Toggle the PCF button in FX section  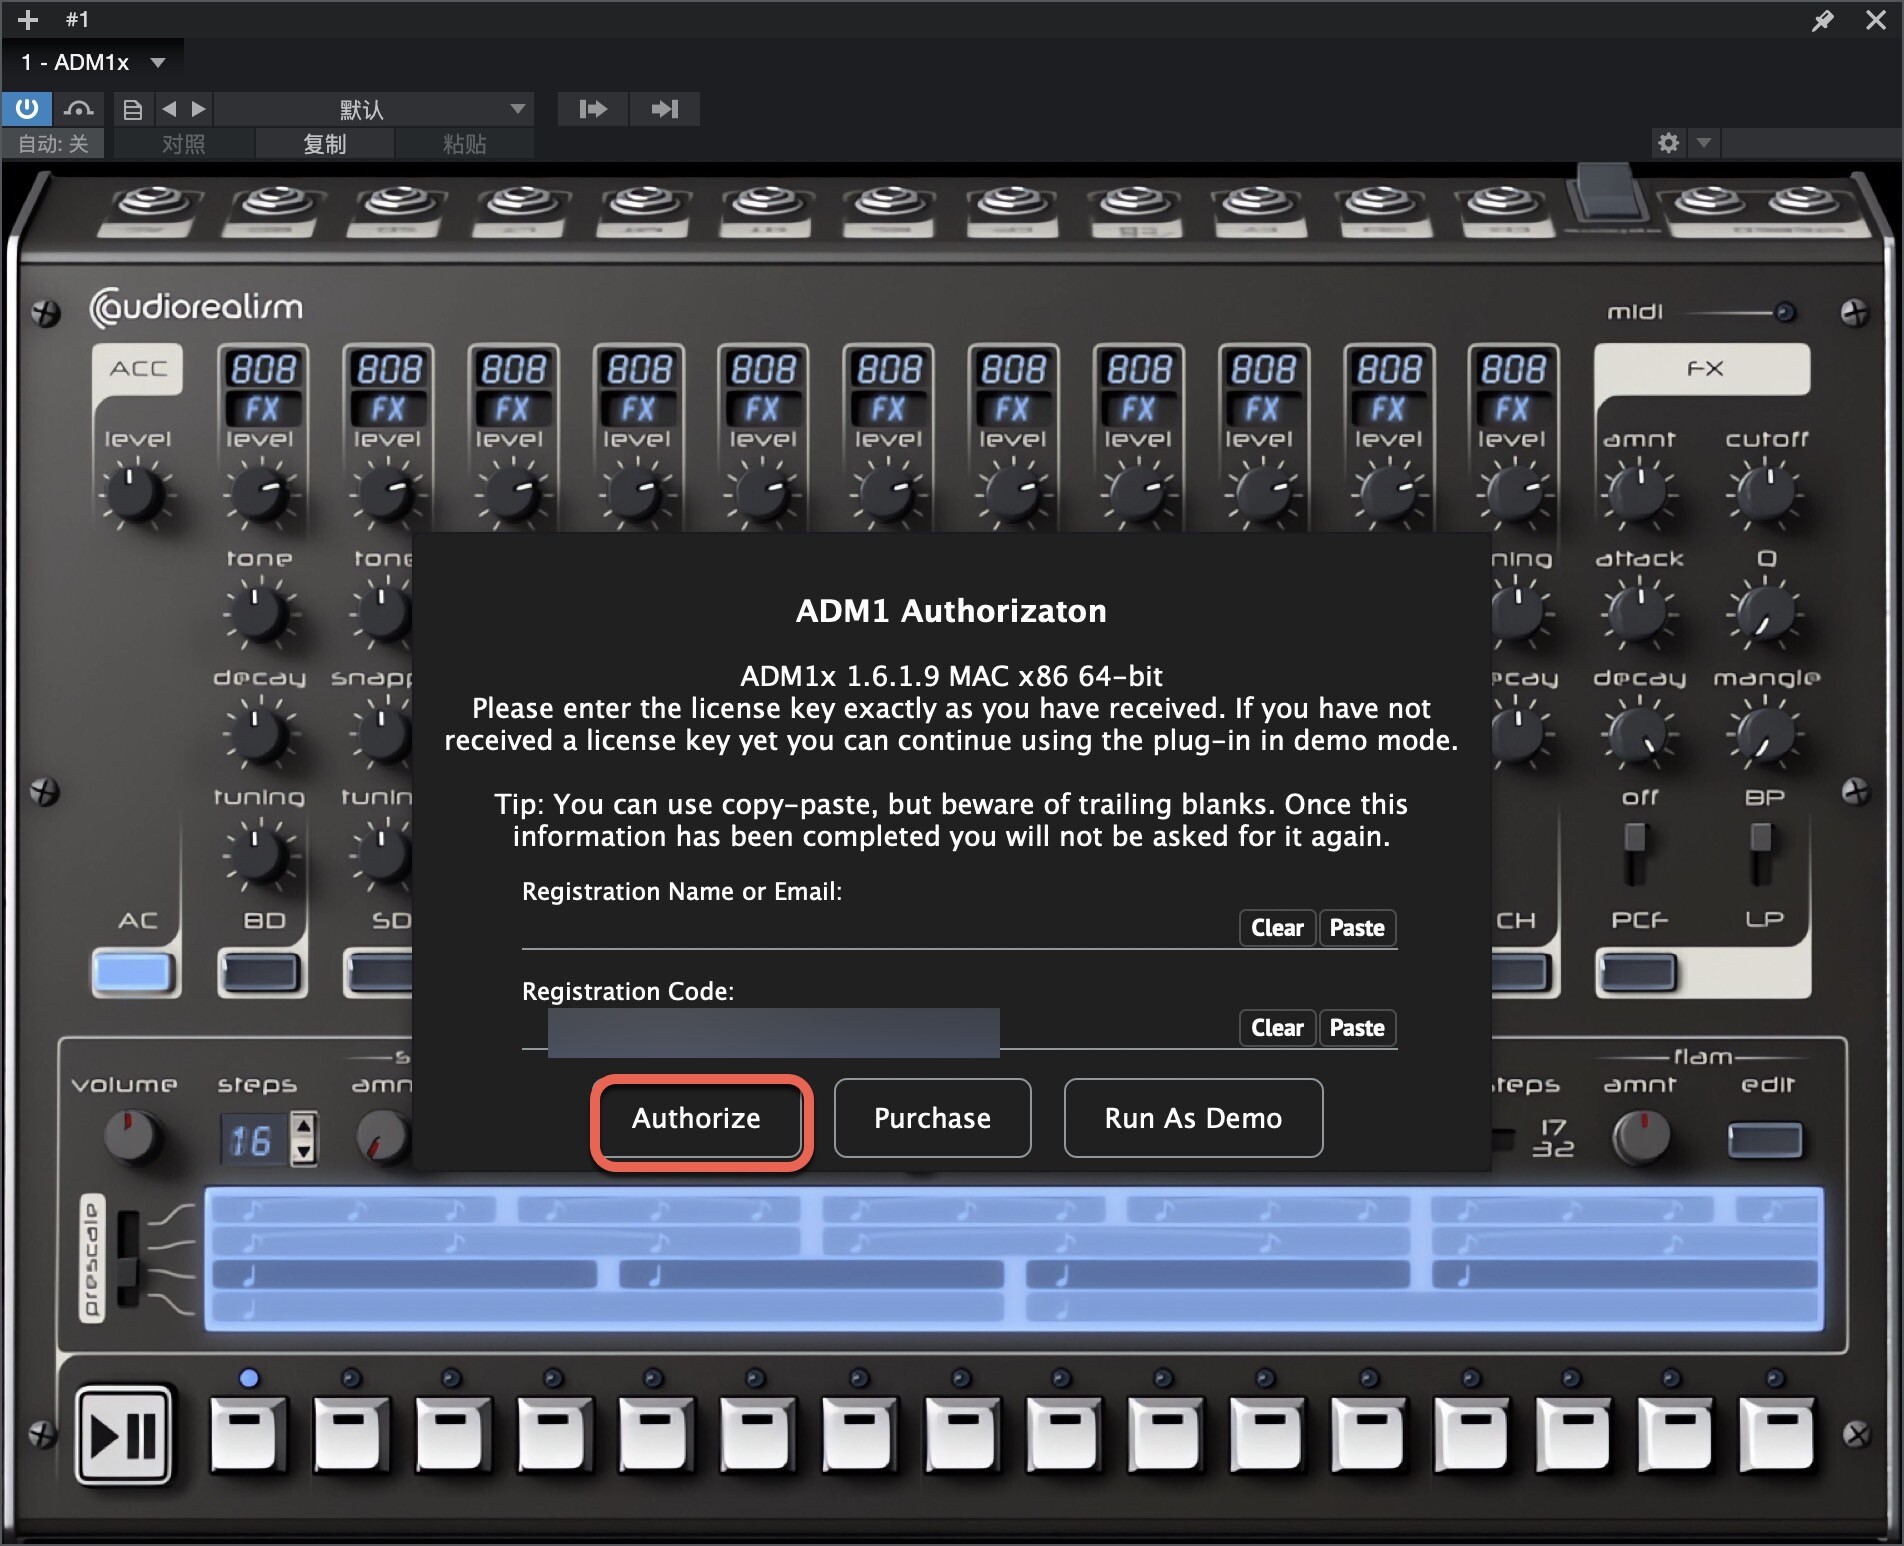(x=1638, y=972)
